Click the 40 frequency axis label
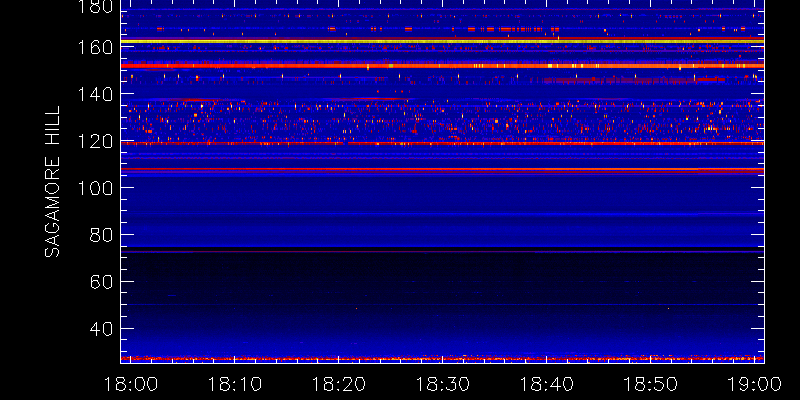Screen dimensions: 800x400 click(102, 329)
